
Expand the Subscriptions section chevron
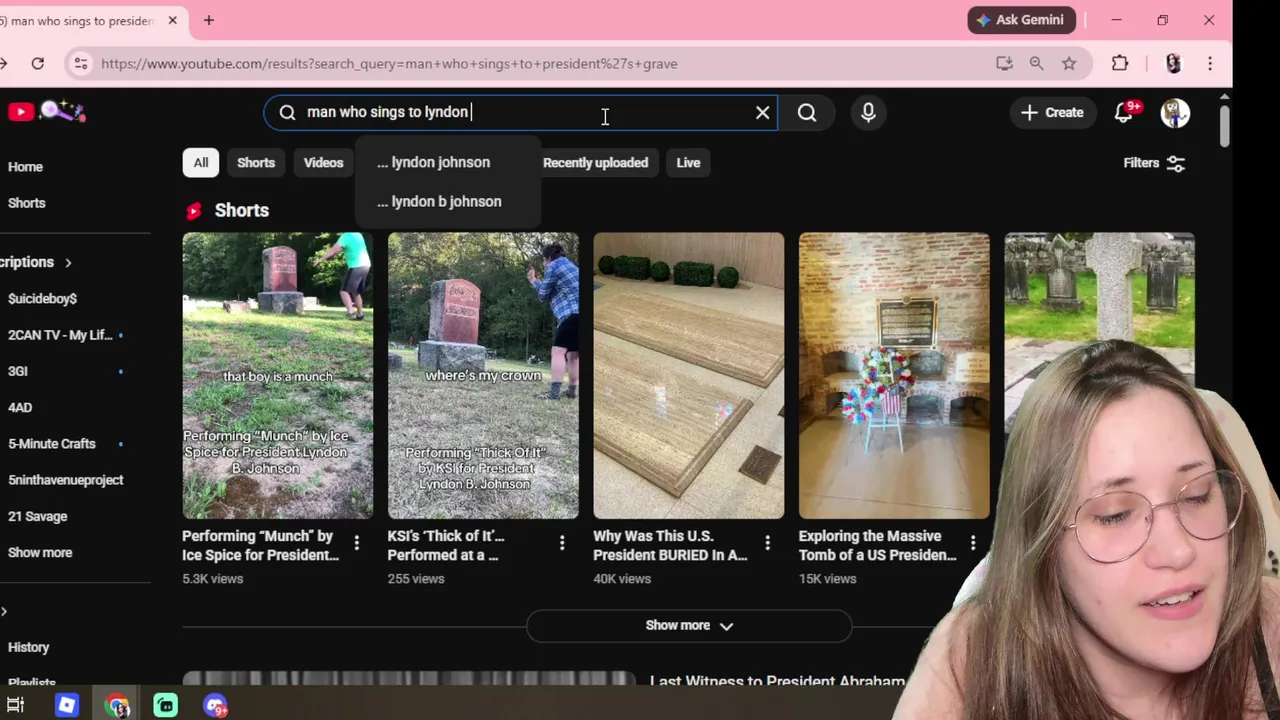pos(68,263)
